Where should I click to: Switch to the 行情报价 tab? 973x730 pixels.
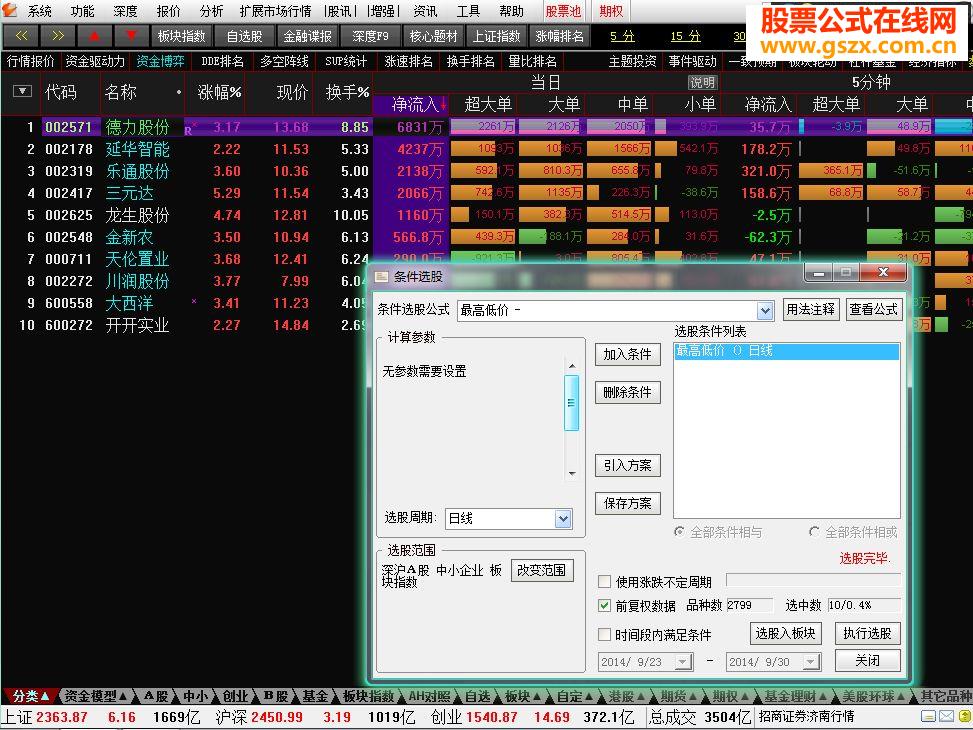(30, 61)
